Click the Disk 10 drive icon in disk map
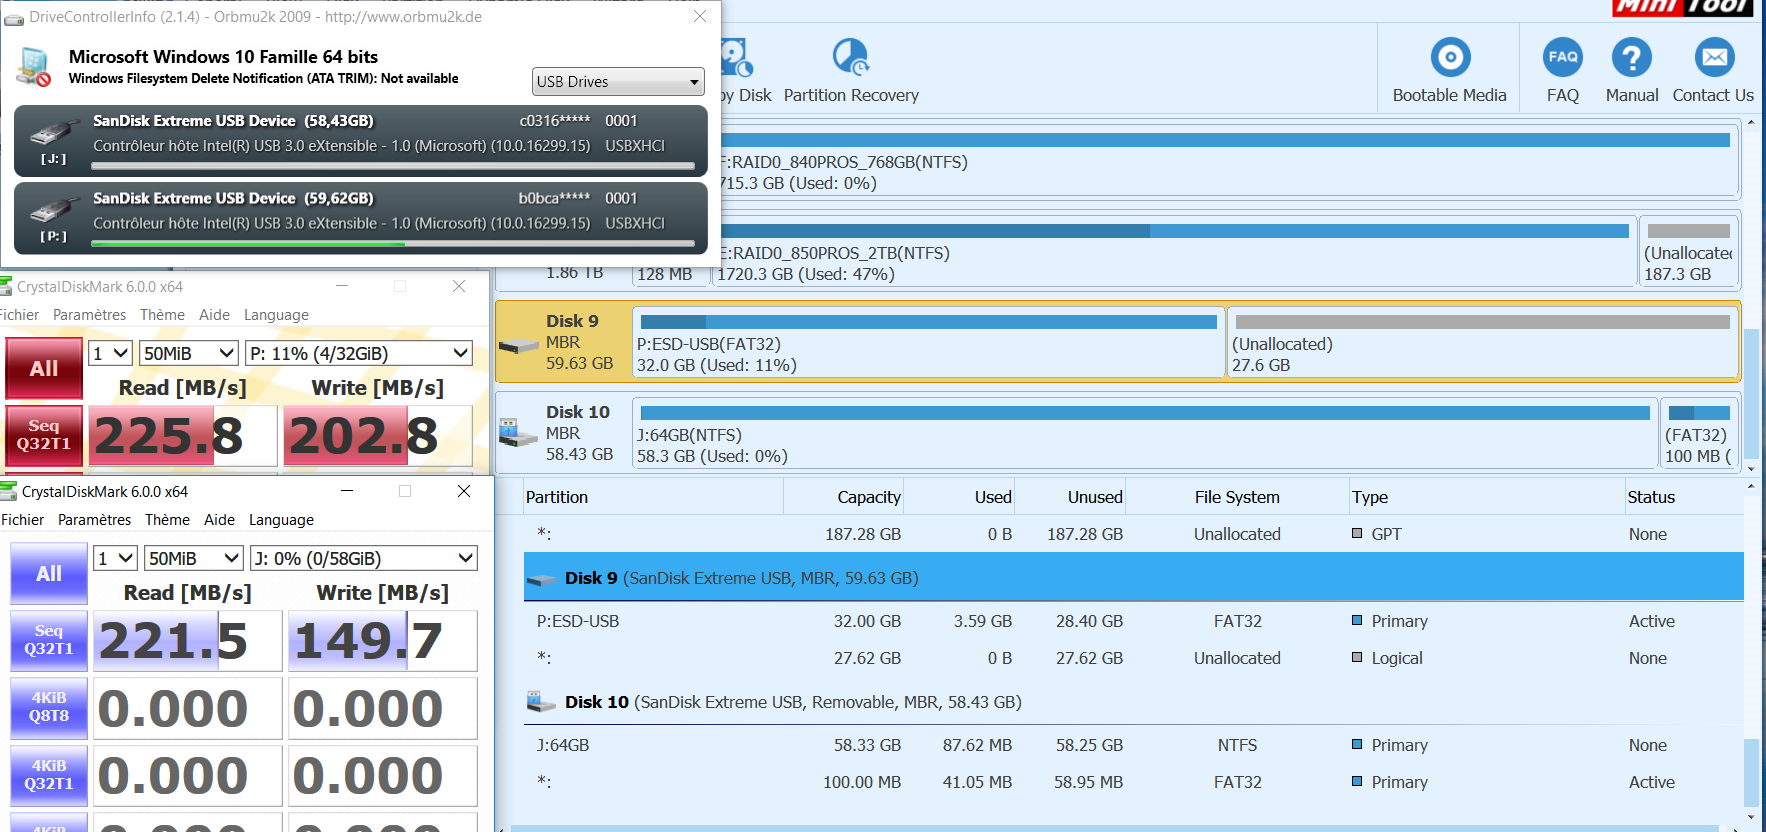 [518, 432]
